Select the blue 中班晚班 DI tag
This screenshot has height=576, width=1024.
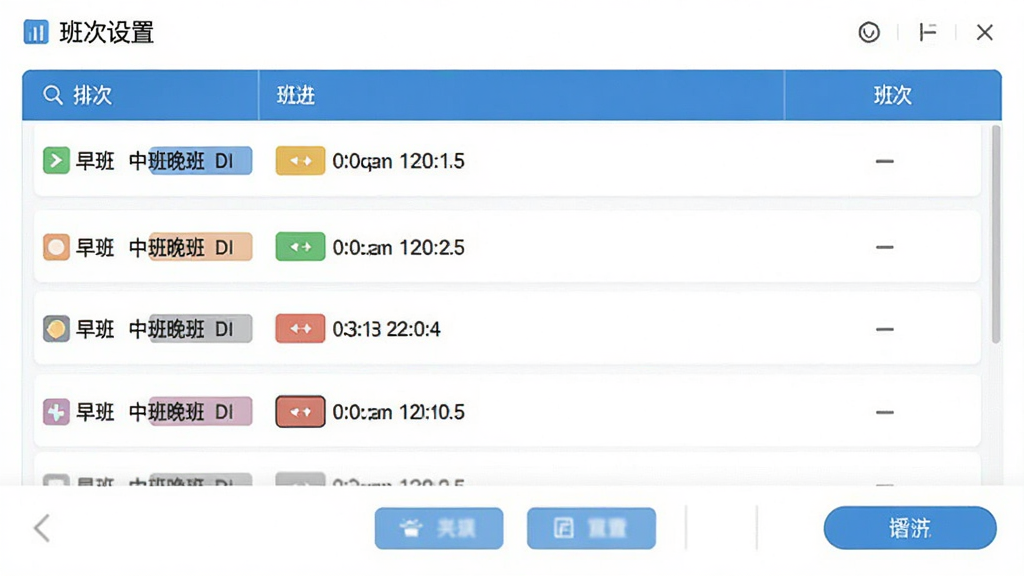coord(200,161)
